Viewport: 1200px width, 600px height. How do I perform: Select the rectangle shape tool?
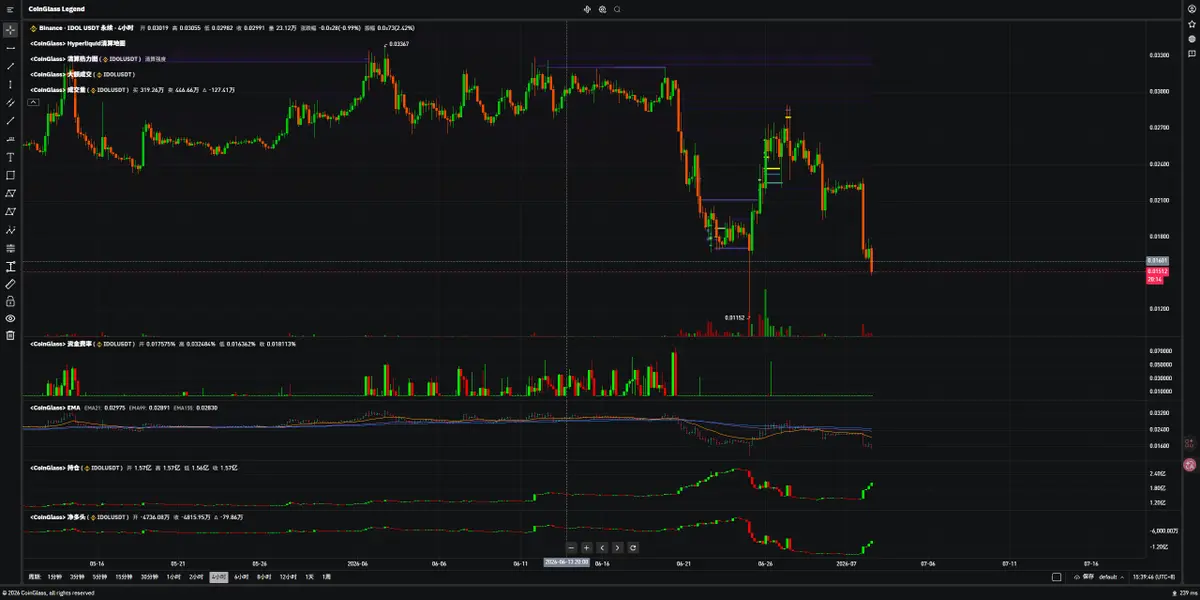click(10, 175)
